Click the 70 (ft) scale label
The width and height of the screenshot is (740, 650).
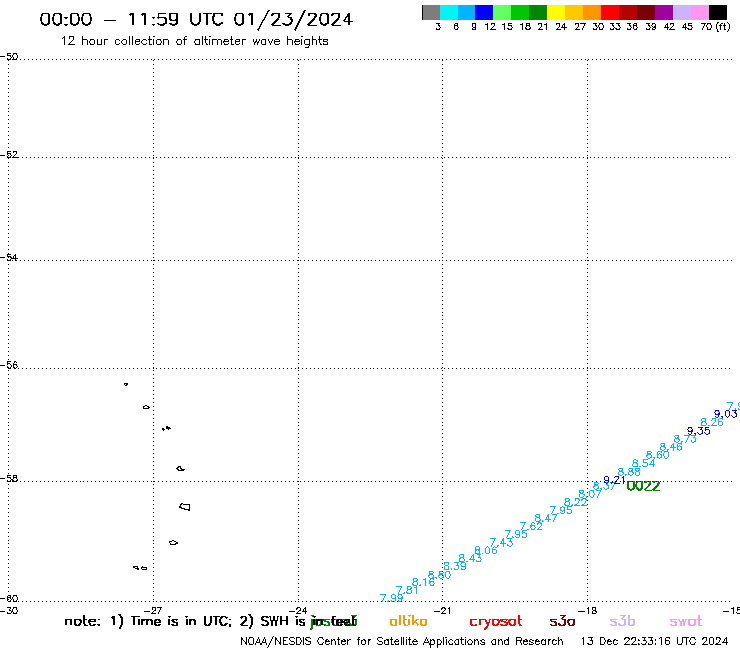(x=715, y=27)
